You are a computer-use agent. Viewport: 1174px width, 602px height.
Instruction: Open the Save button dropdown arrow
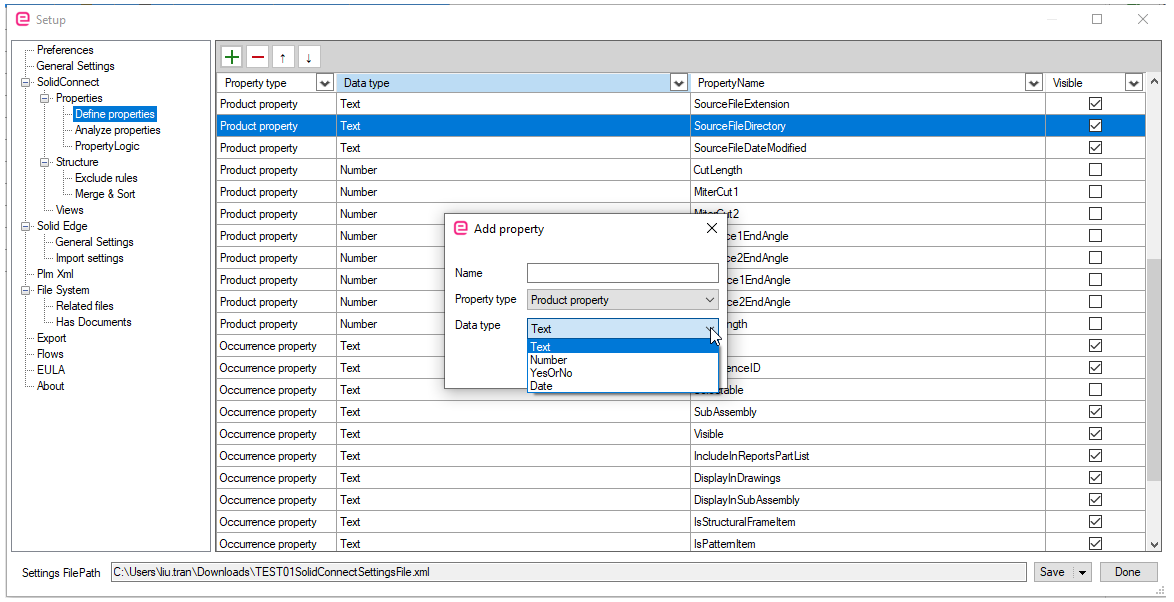(1082, 572)
